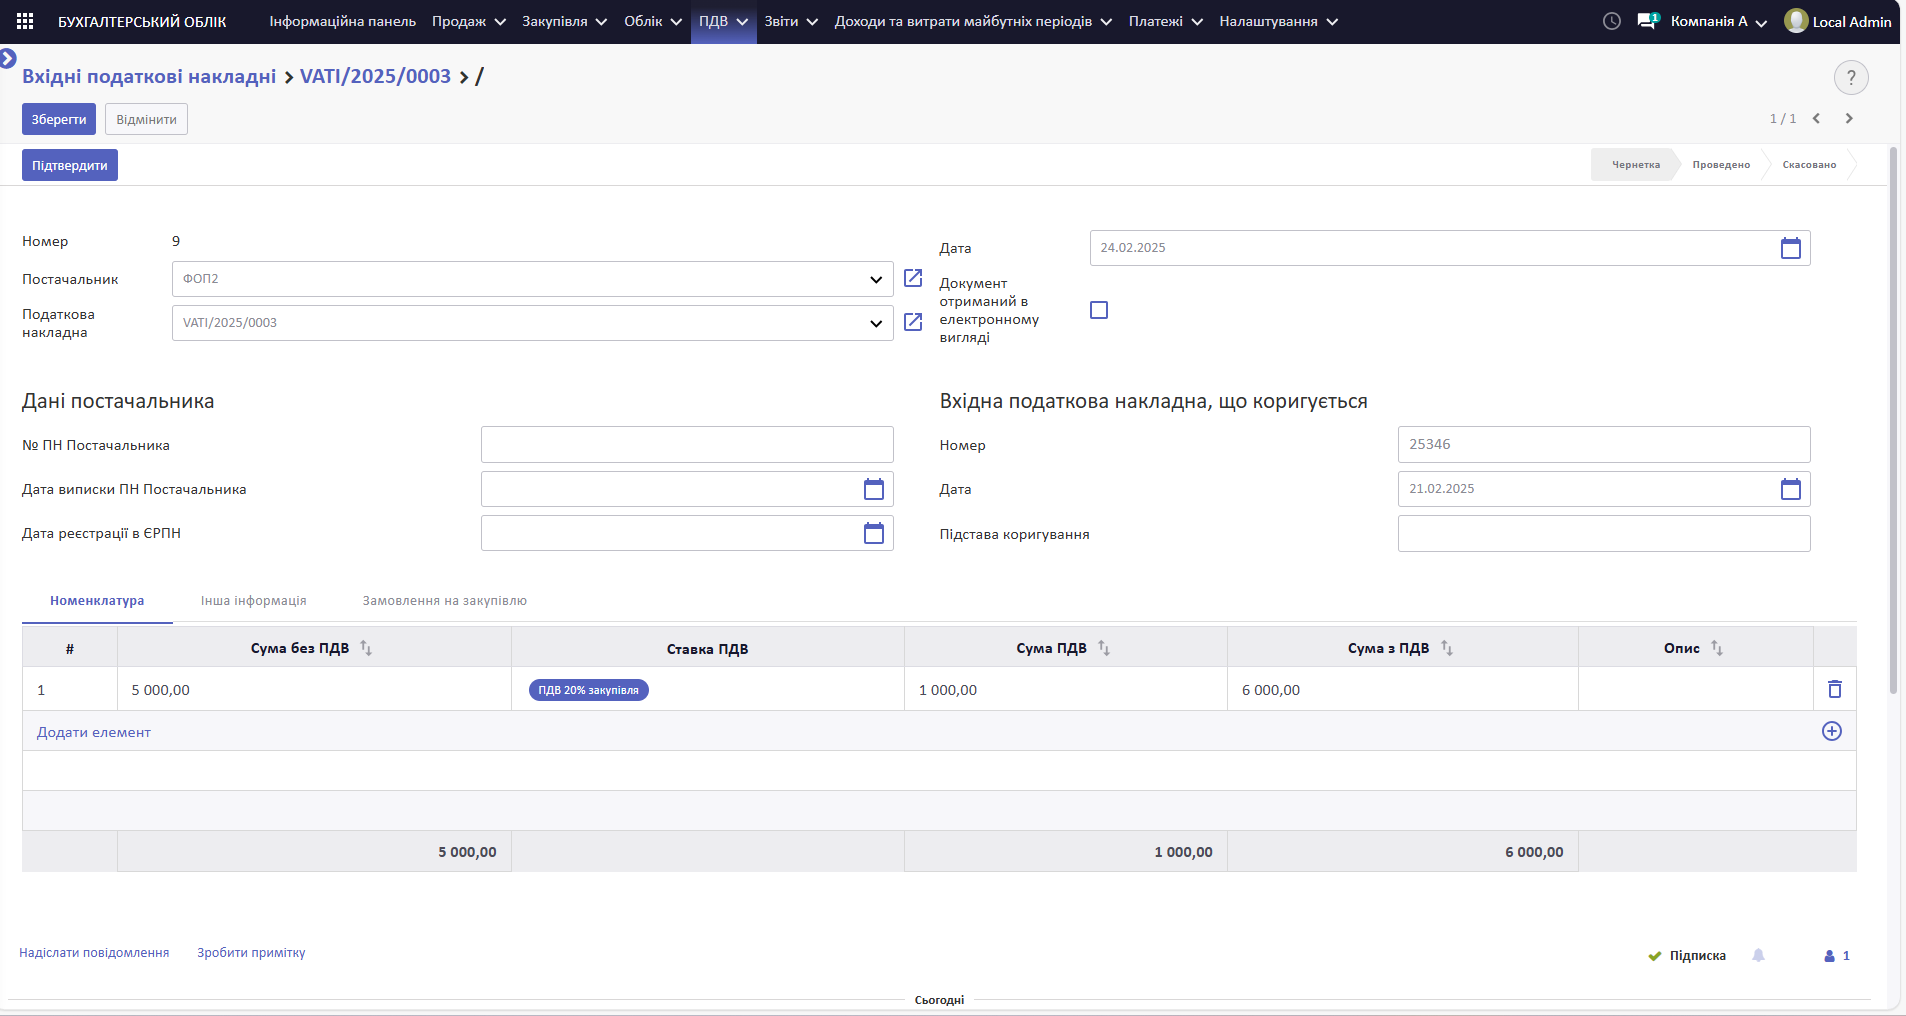Click the vertical page scrollbar

(1893, 420)
